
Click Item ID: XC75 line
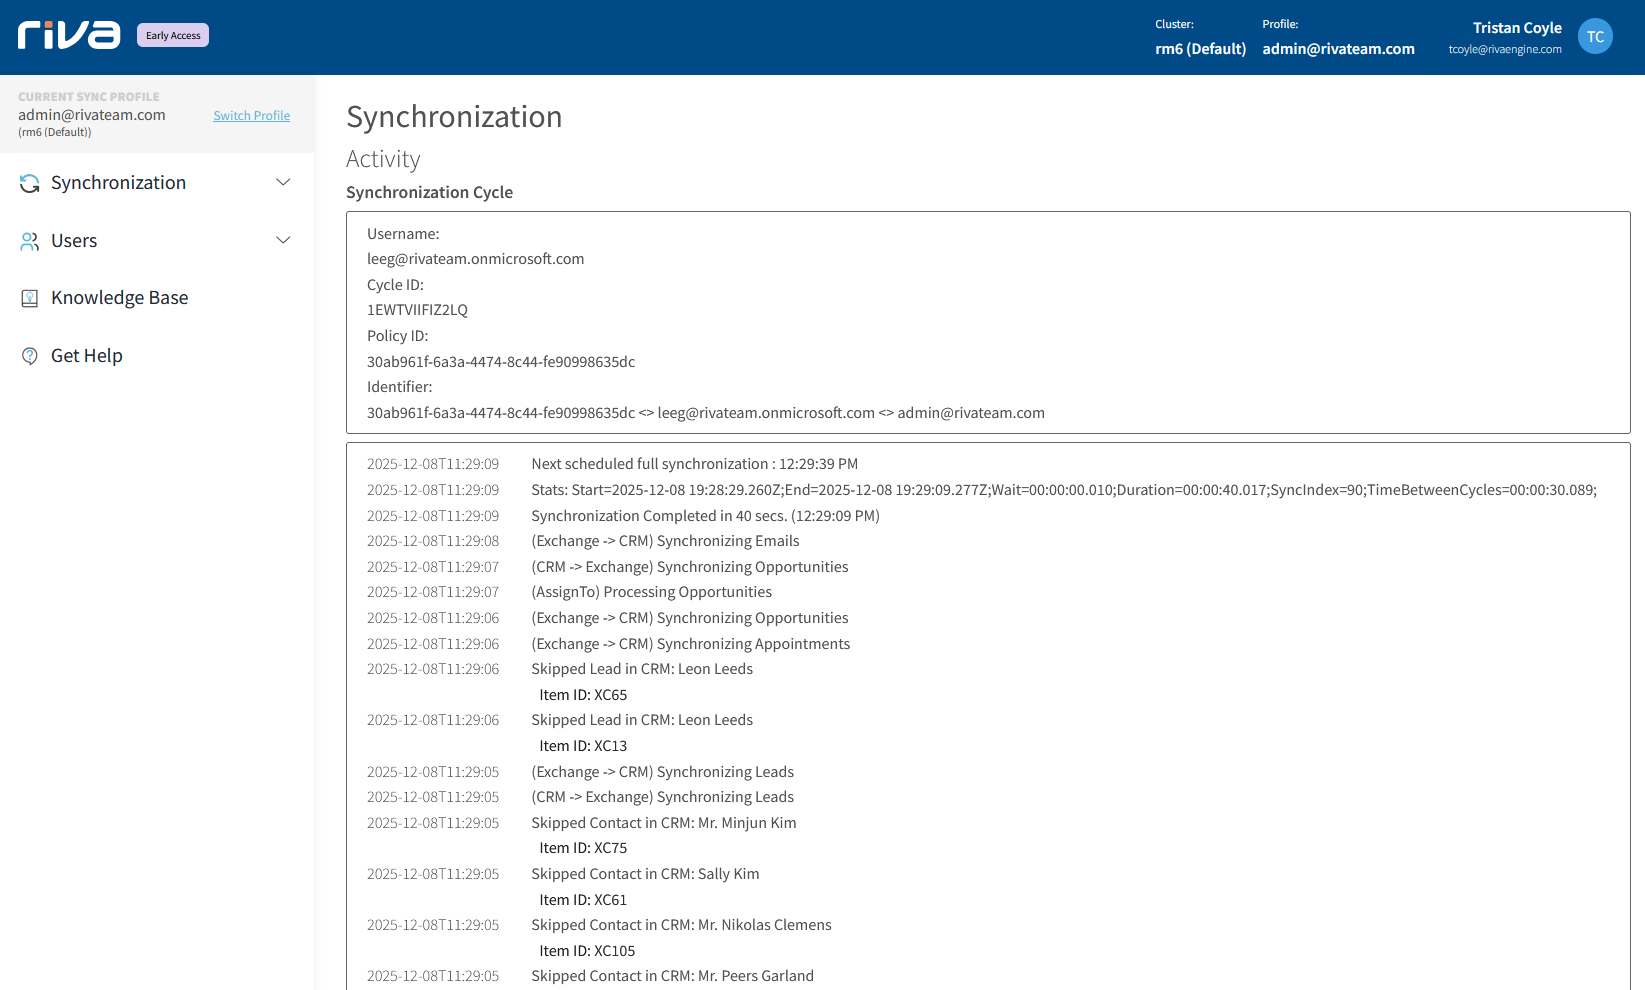pyautogui.click(x=583, y=848)
